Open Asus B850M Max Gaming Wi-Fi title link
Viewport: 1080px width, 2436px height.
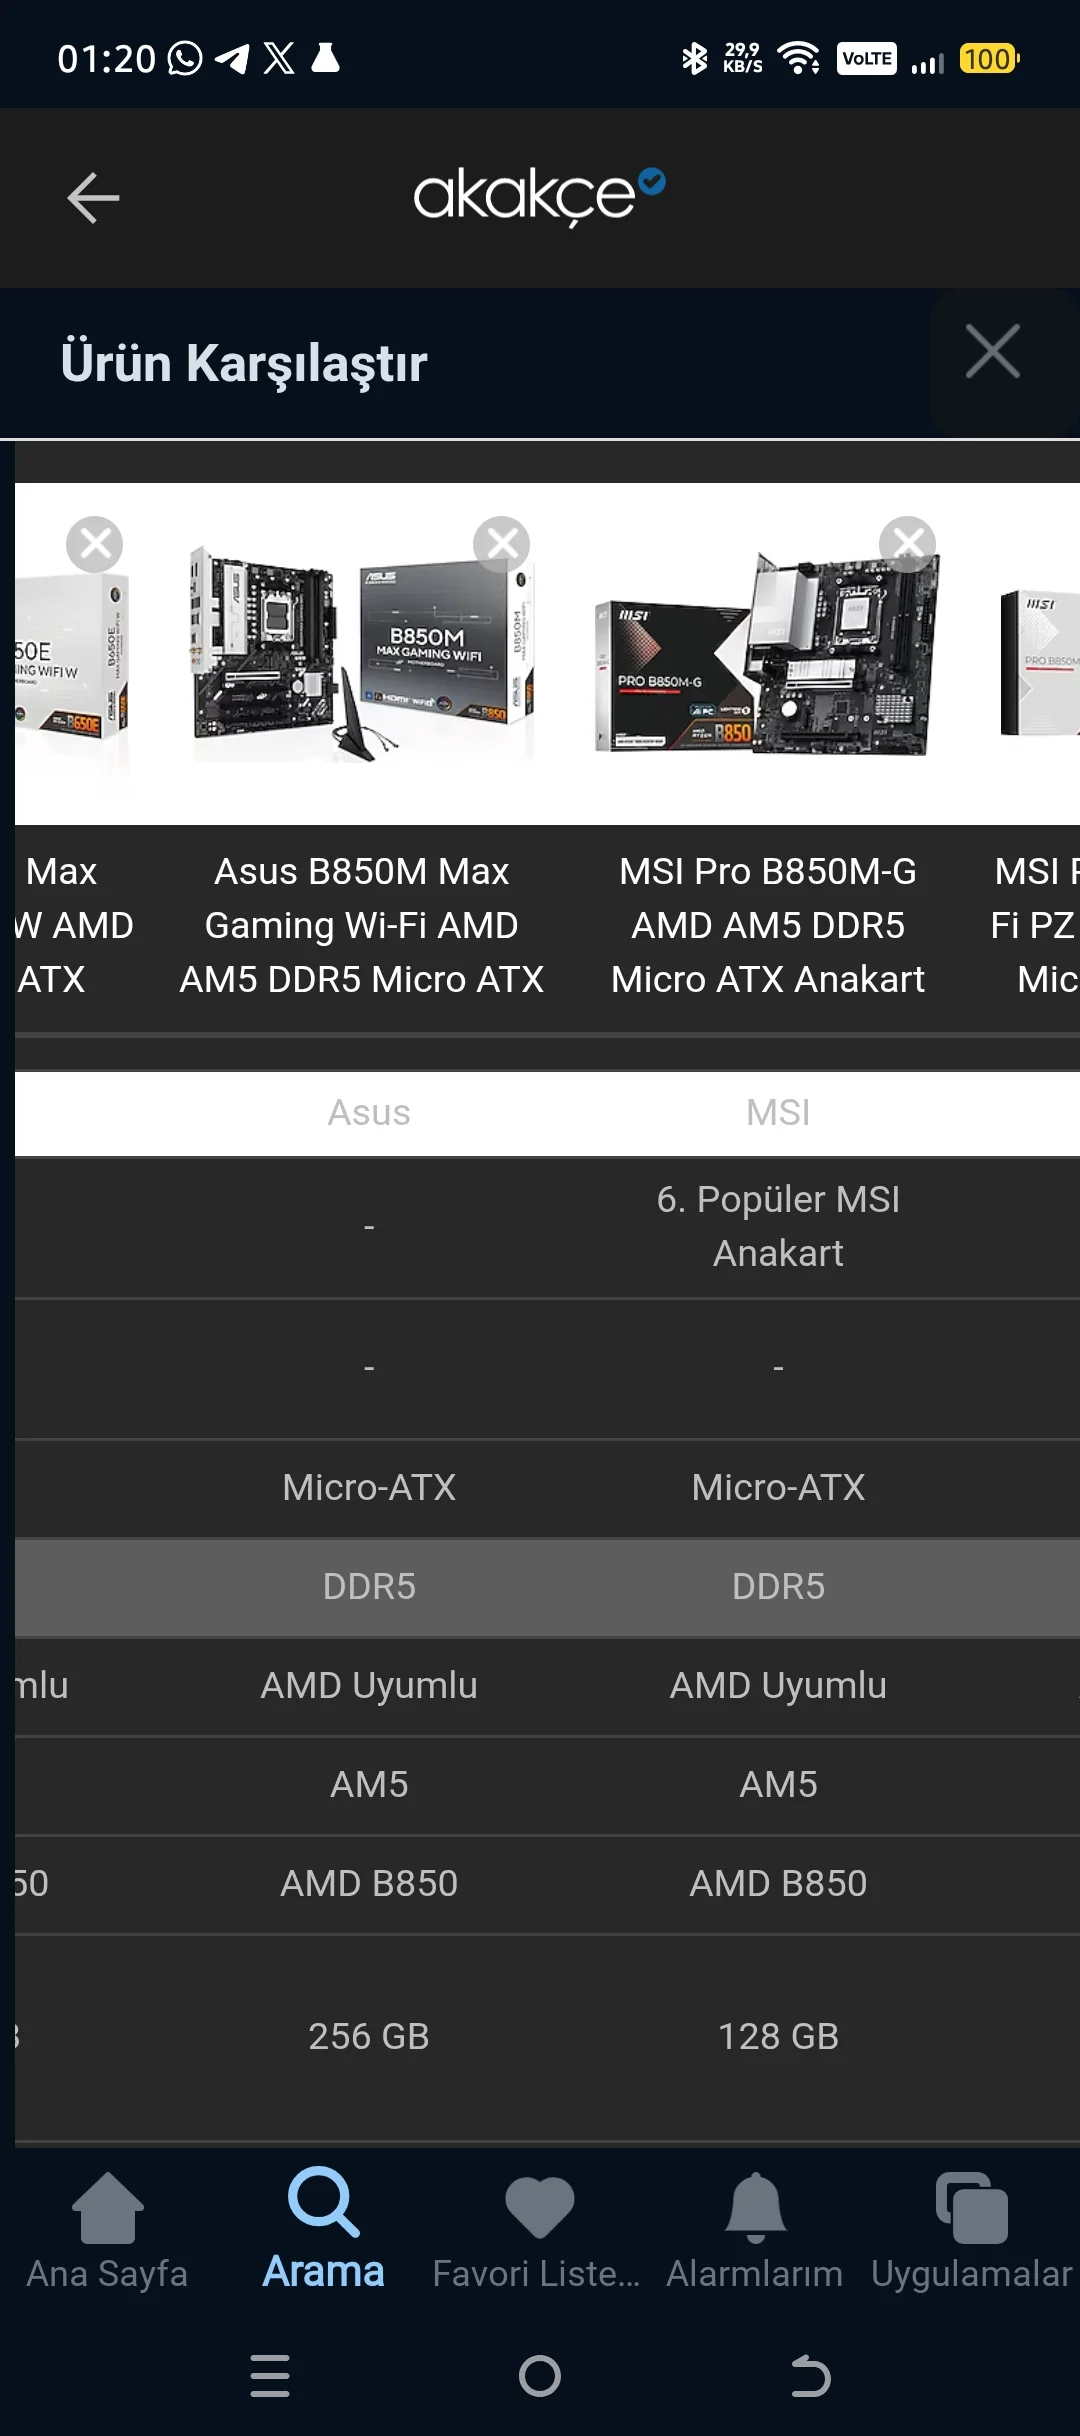point(362,925)
